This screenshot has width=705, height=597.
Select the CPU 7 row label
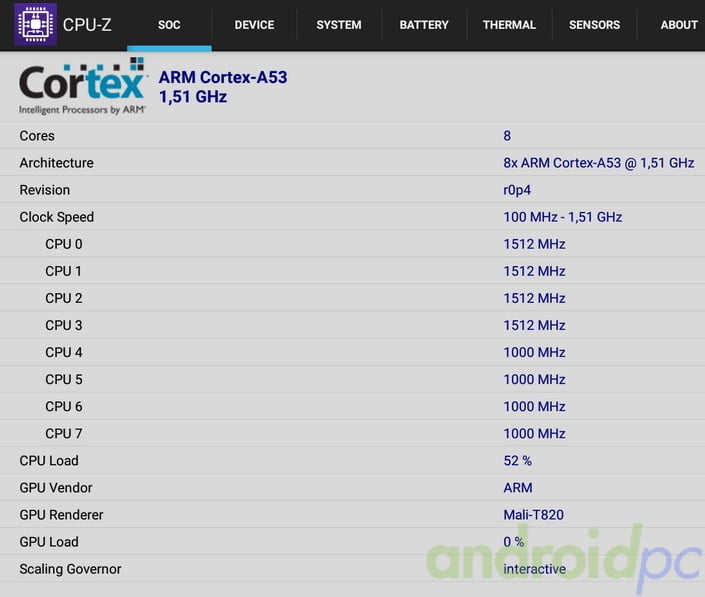(x=64, y=433)
